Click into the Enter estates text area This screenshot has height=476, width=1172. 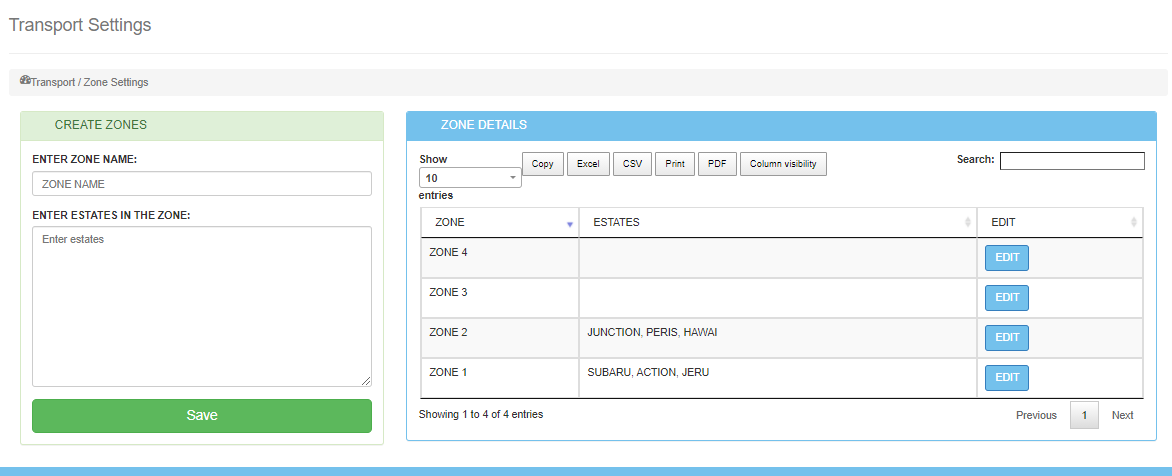202,306
